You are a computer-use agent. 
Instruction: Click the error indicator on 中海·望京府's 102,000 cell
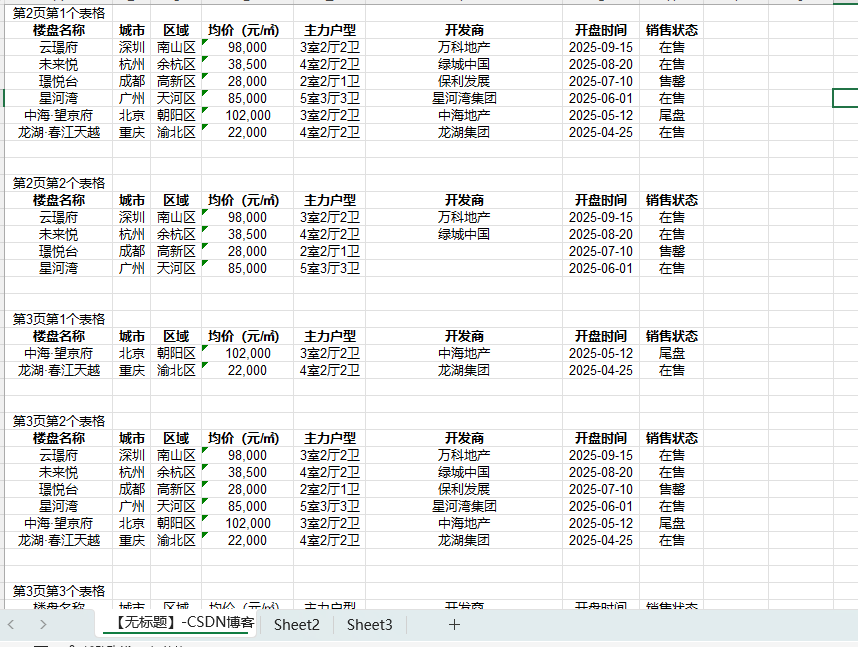tap(206, 110)
